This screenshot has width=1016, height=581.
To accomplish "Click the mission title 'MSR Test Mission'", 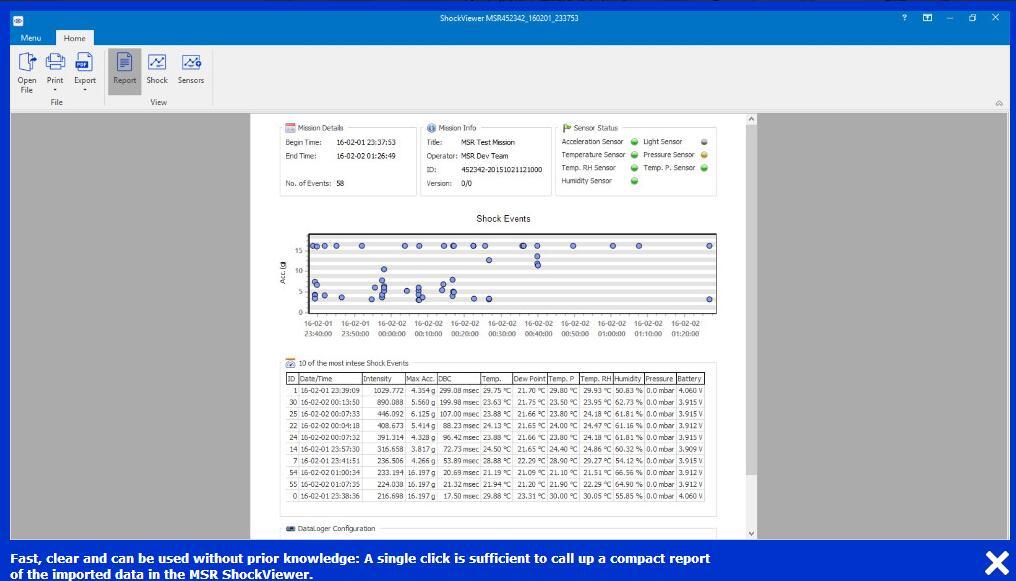I will point(488,142).
